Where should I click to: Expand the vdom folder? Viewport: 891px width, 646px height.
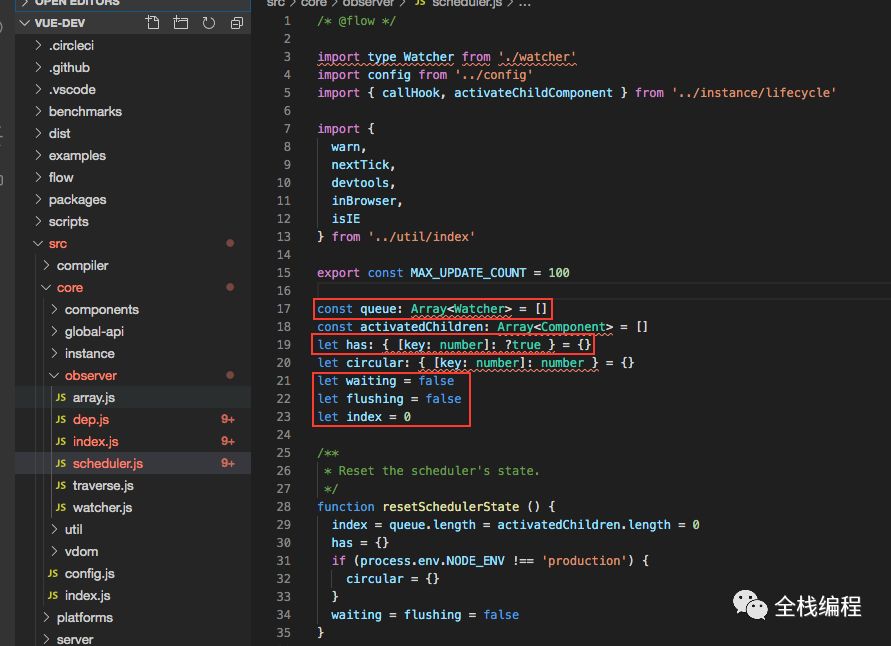click(x=54, y=551)
